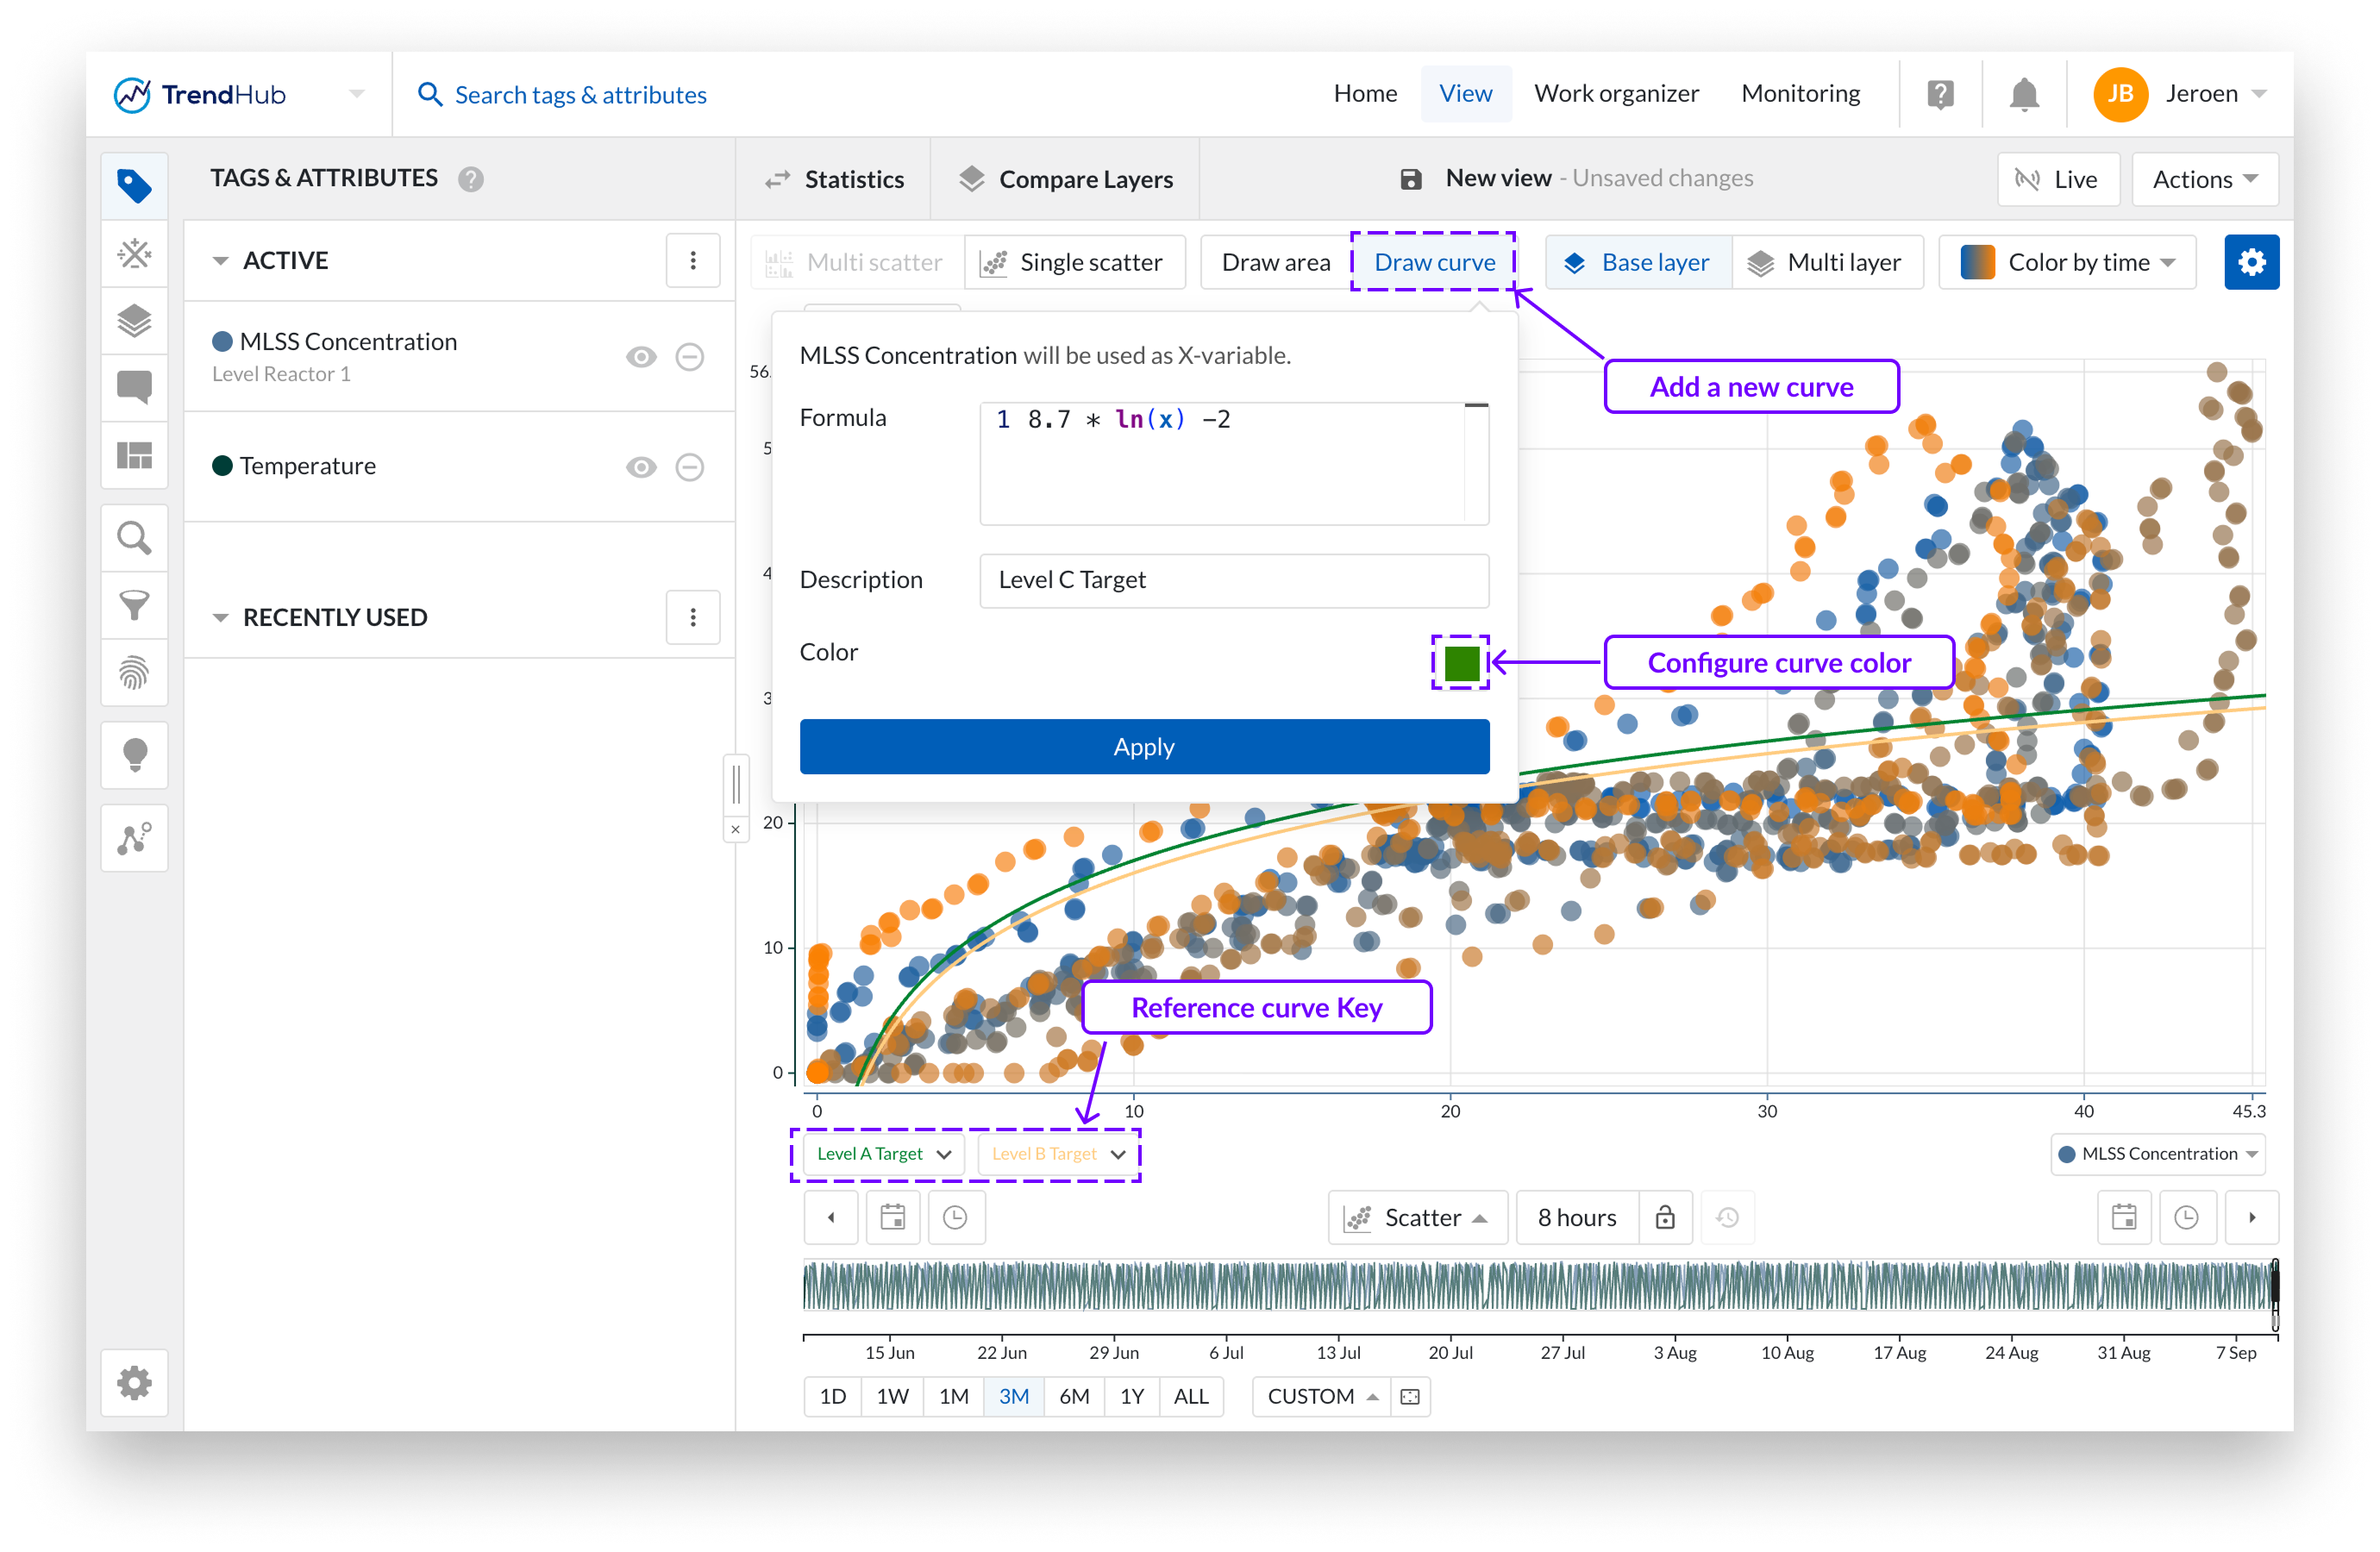Screen dimensions: 2380x1552
Task: Lock the 8 hours time span
Action: 1664,1217
